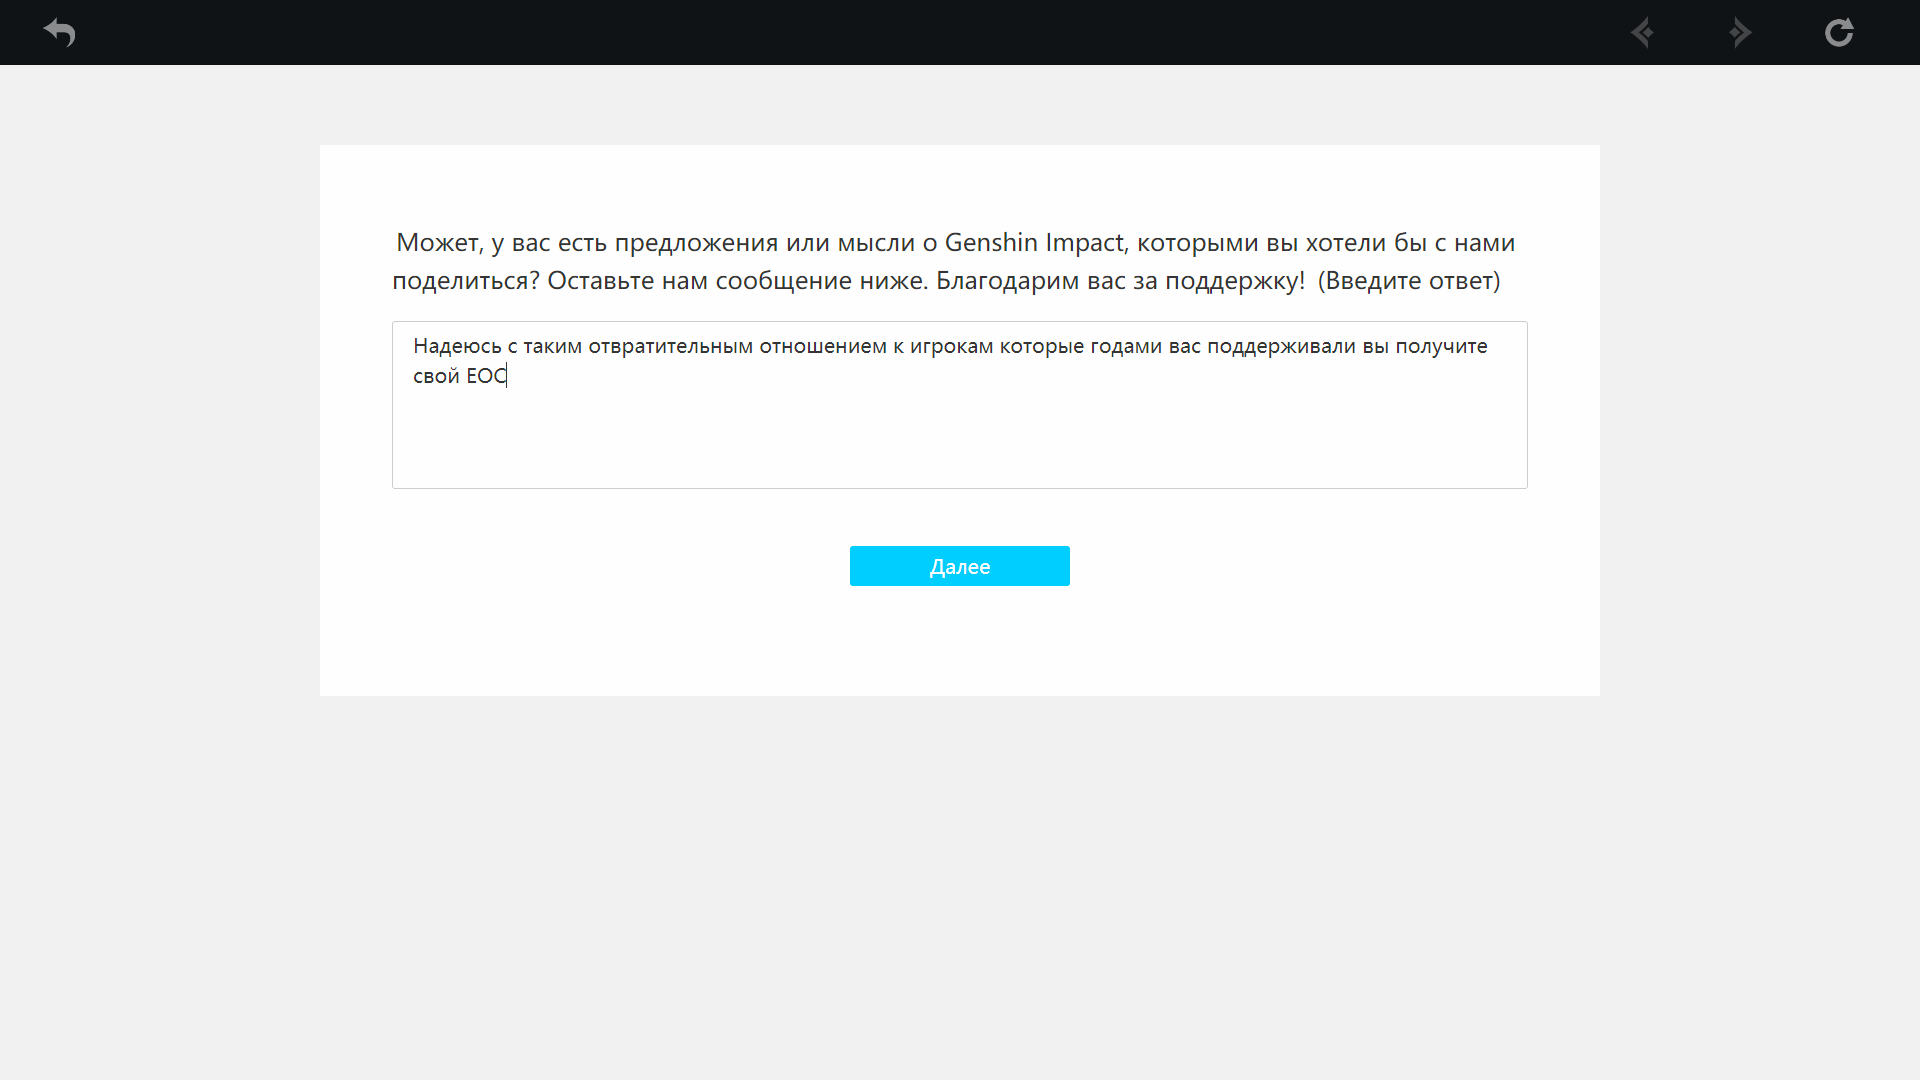Go forward with the right navigation arrow

(1740, 33)
